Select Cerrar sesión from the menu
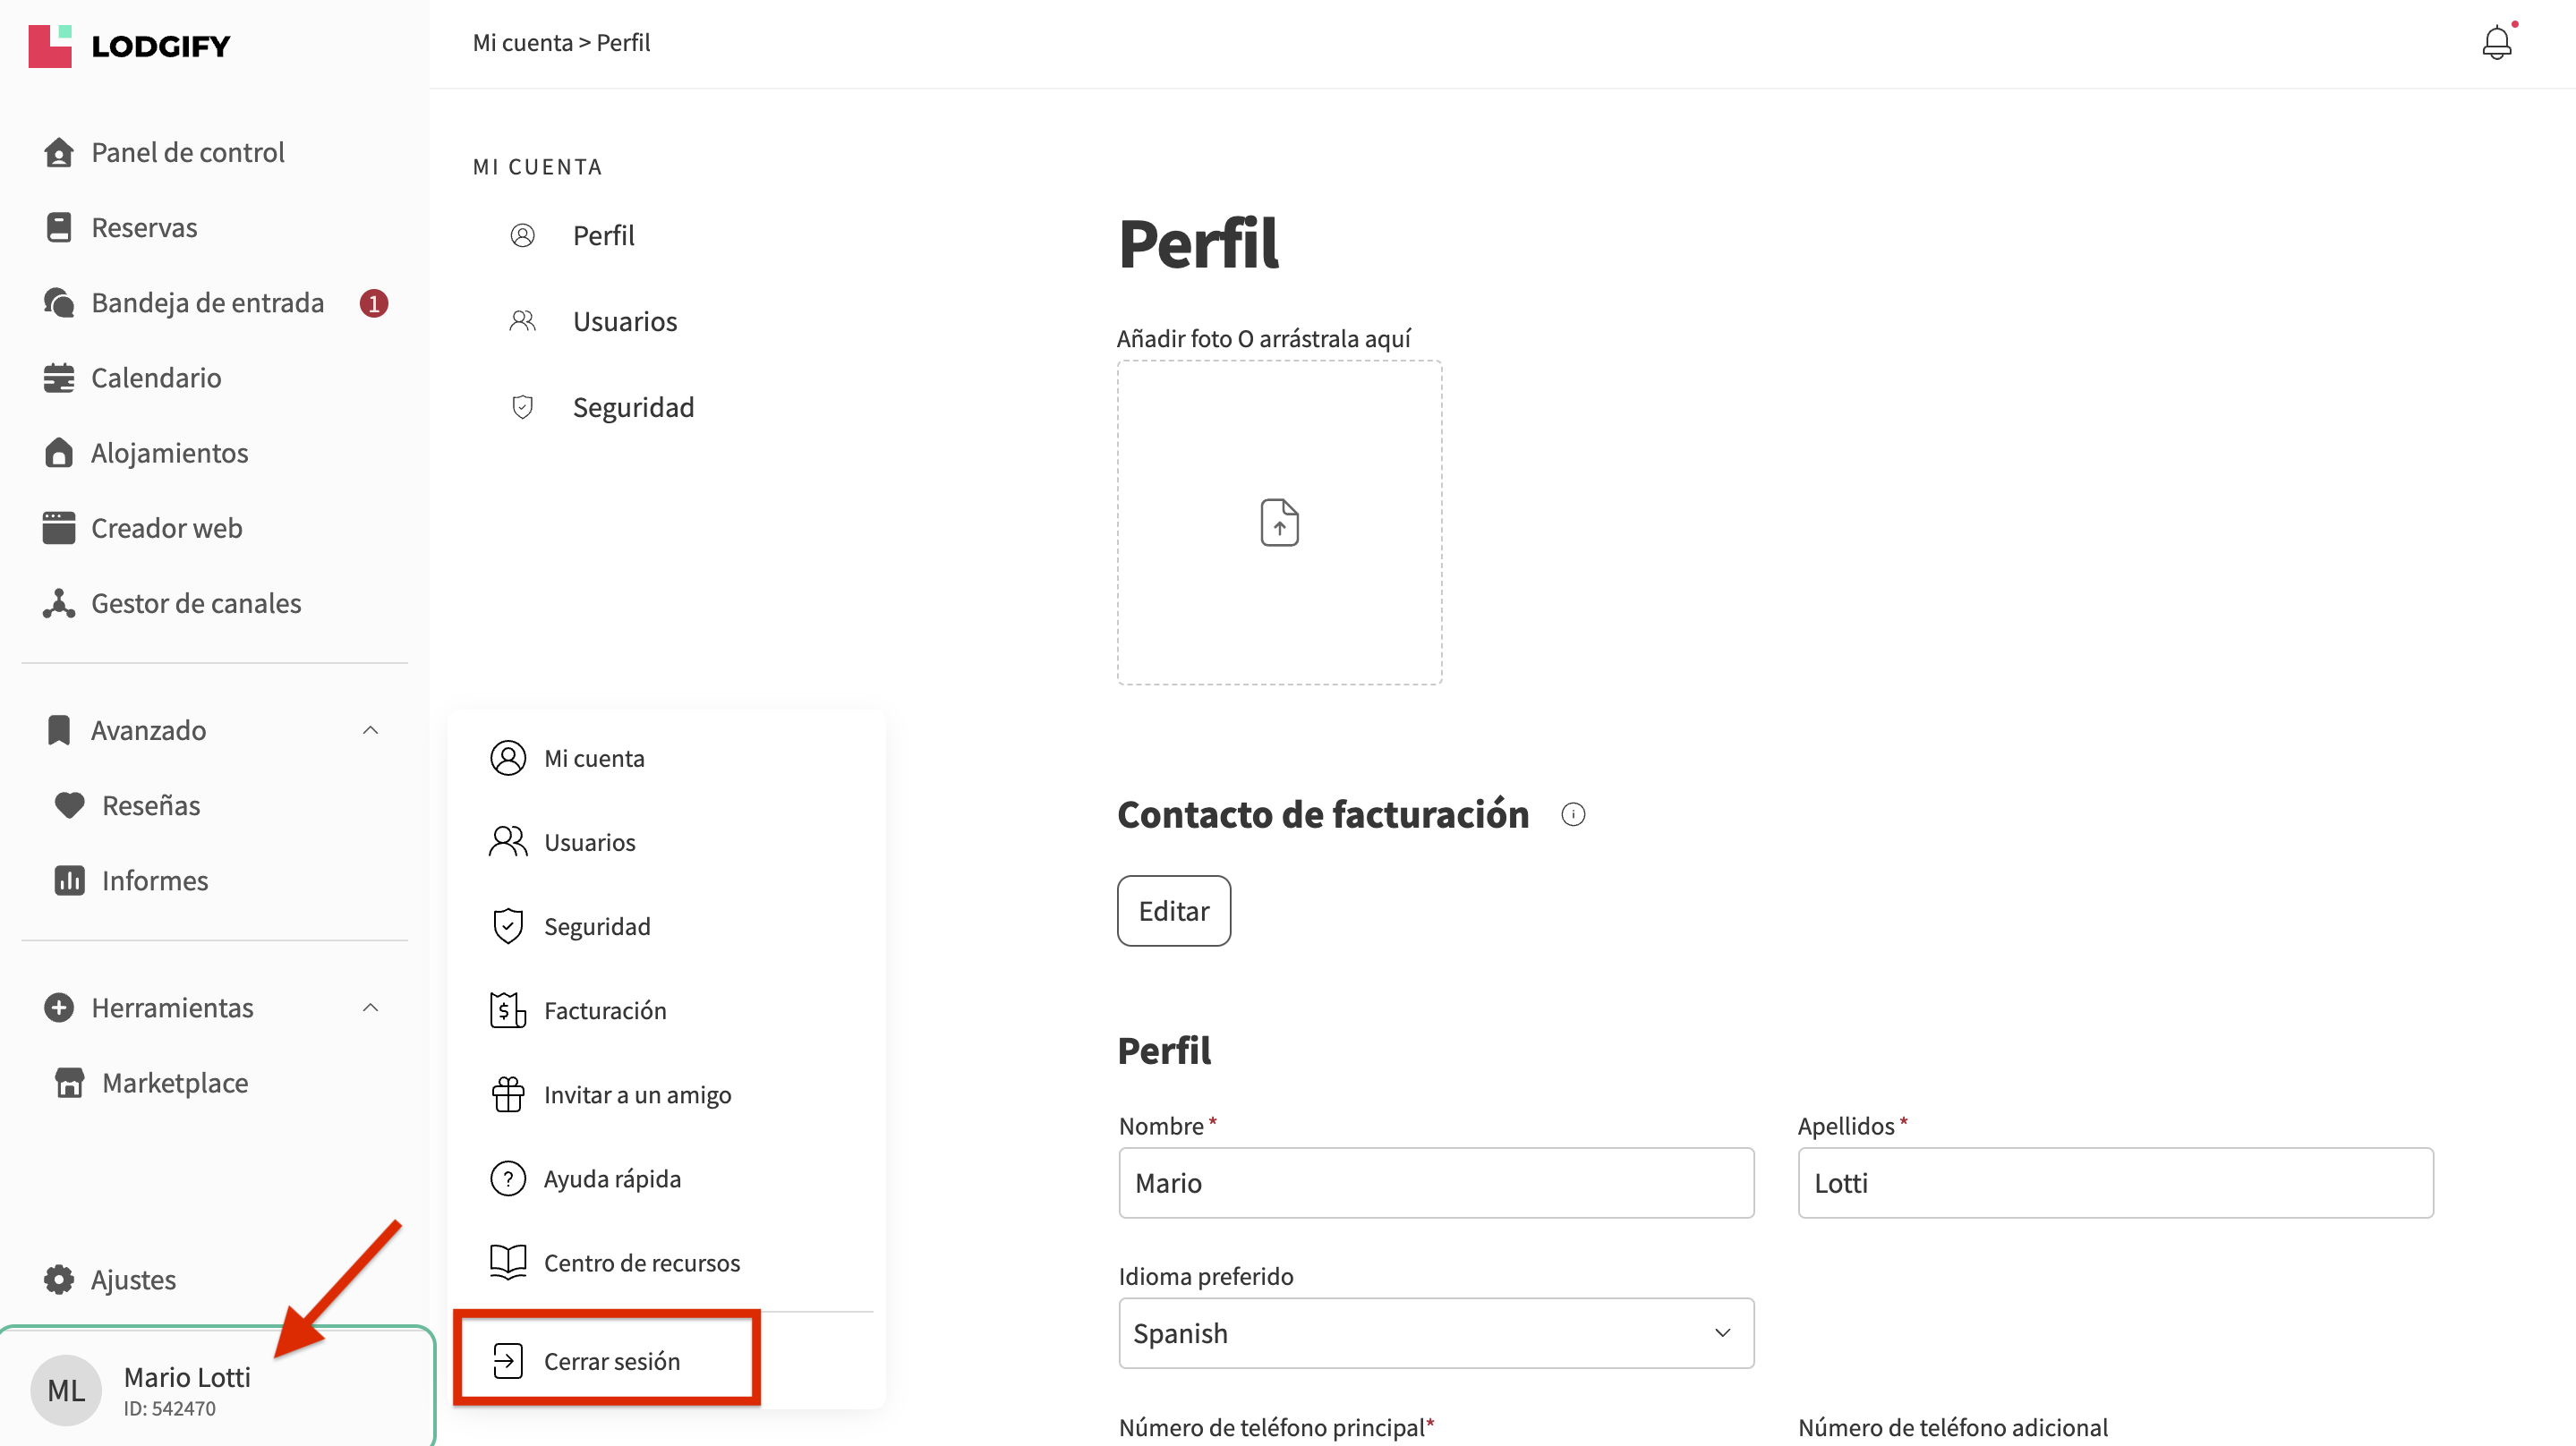This screenshot has width=2576, height=1446. (610, 1360)
